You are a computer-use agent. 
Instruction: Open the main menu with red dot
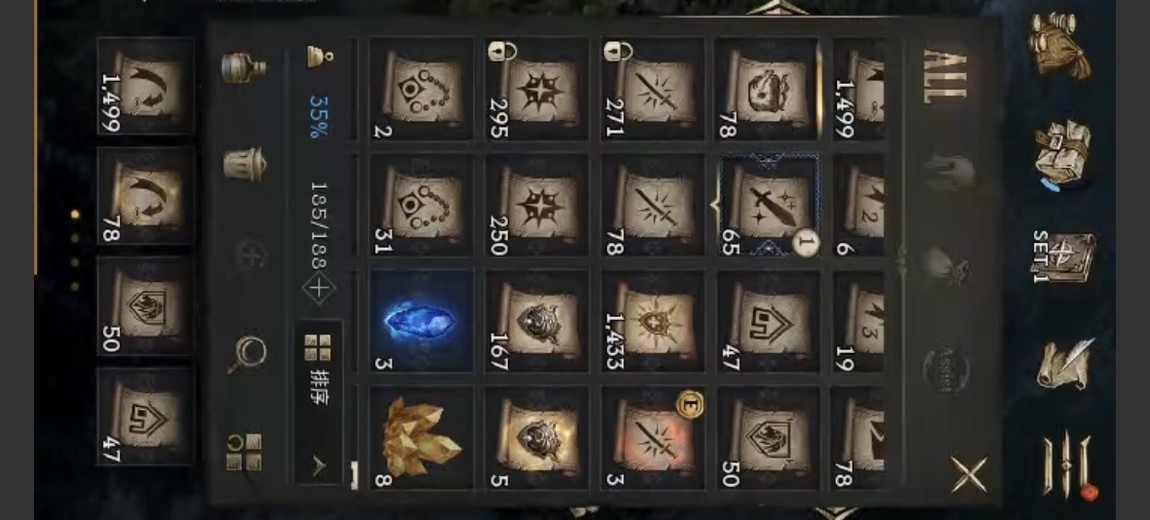[1067, 467]
